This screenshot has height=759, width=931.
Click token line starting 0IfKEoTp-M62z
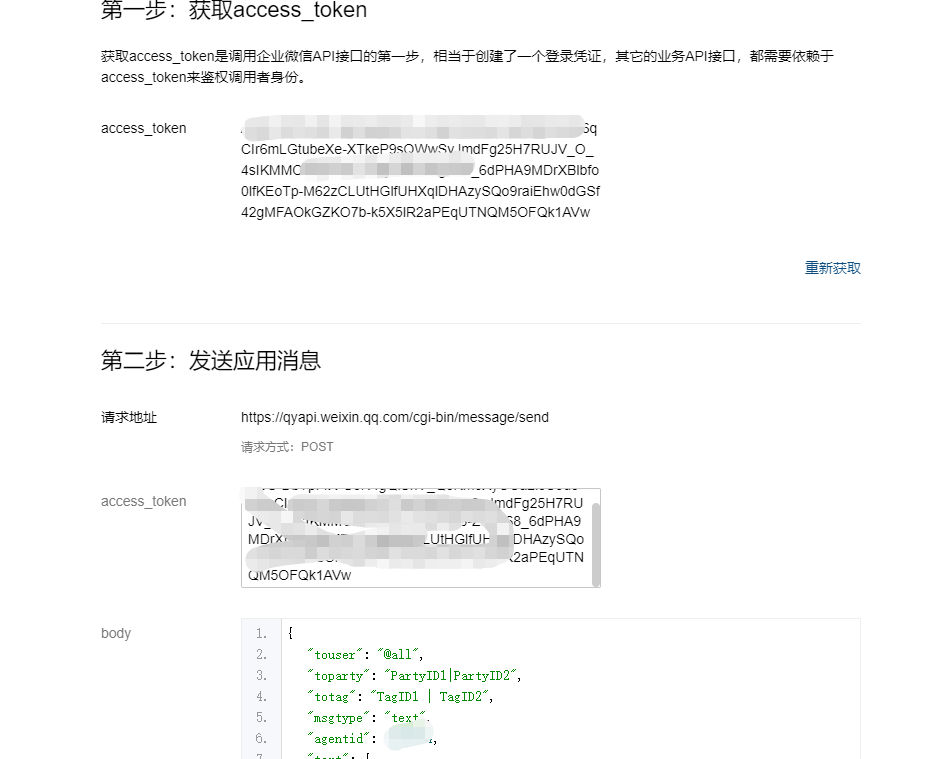tap(420, 191)
